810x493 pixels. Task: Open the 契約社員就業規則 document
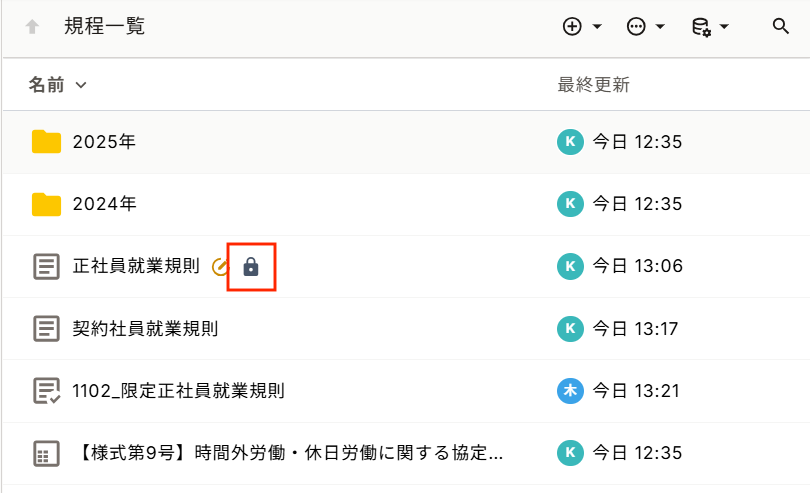point(145,328)
